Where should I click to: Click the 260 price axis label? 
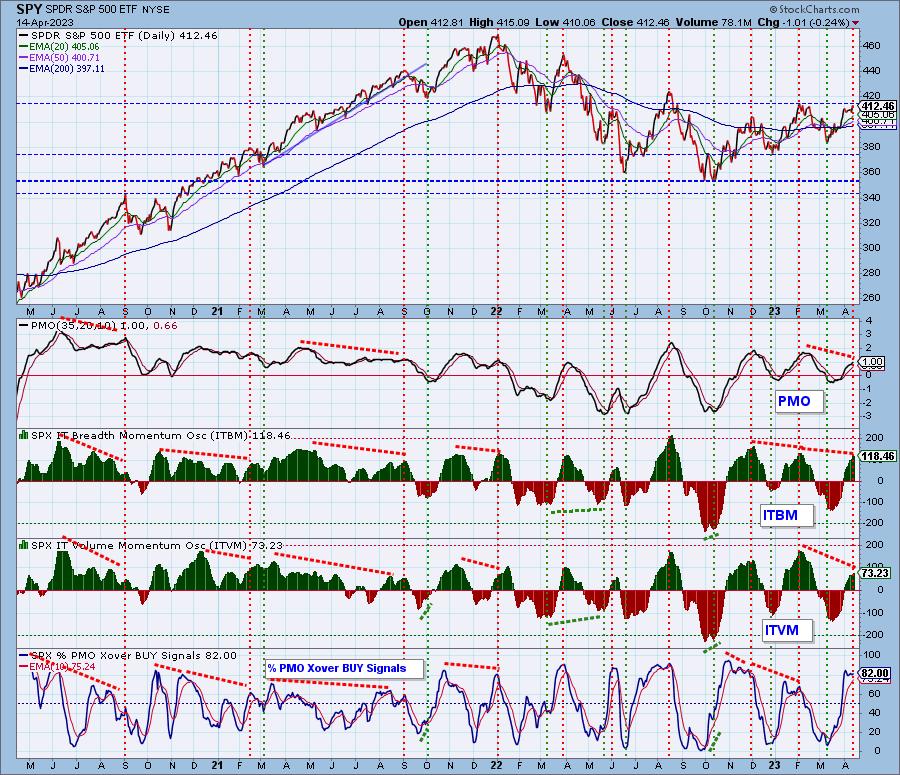click(871, 298)
